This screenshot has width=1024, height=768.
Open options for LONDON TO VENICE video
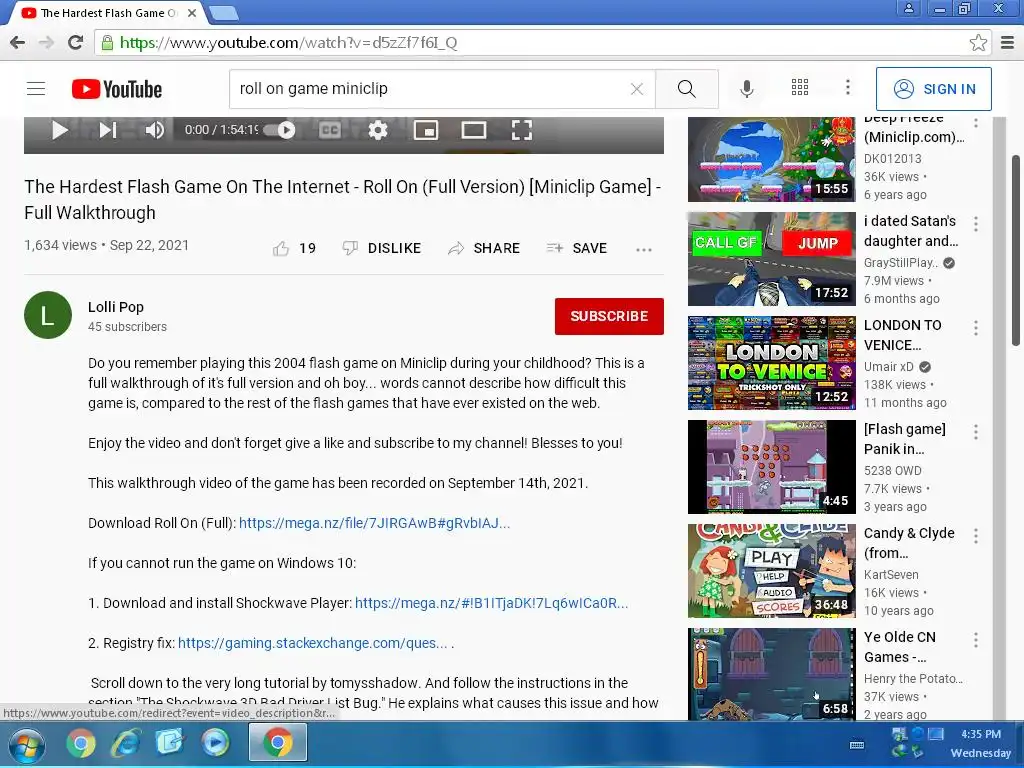976,328
